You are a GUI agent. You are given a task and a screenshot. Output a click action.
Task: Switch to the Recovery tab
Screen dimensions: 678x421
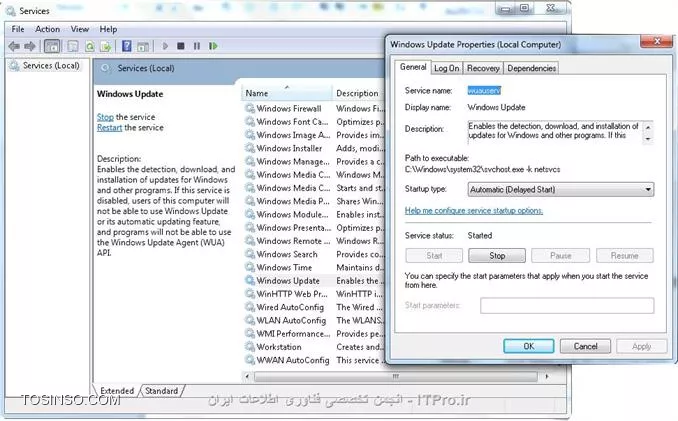(x=483, y=68)
